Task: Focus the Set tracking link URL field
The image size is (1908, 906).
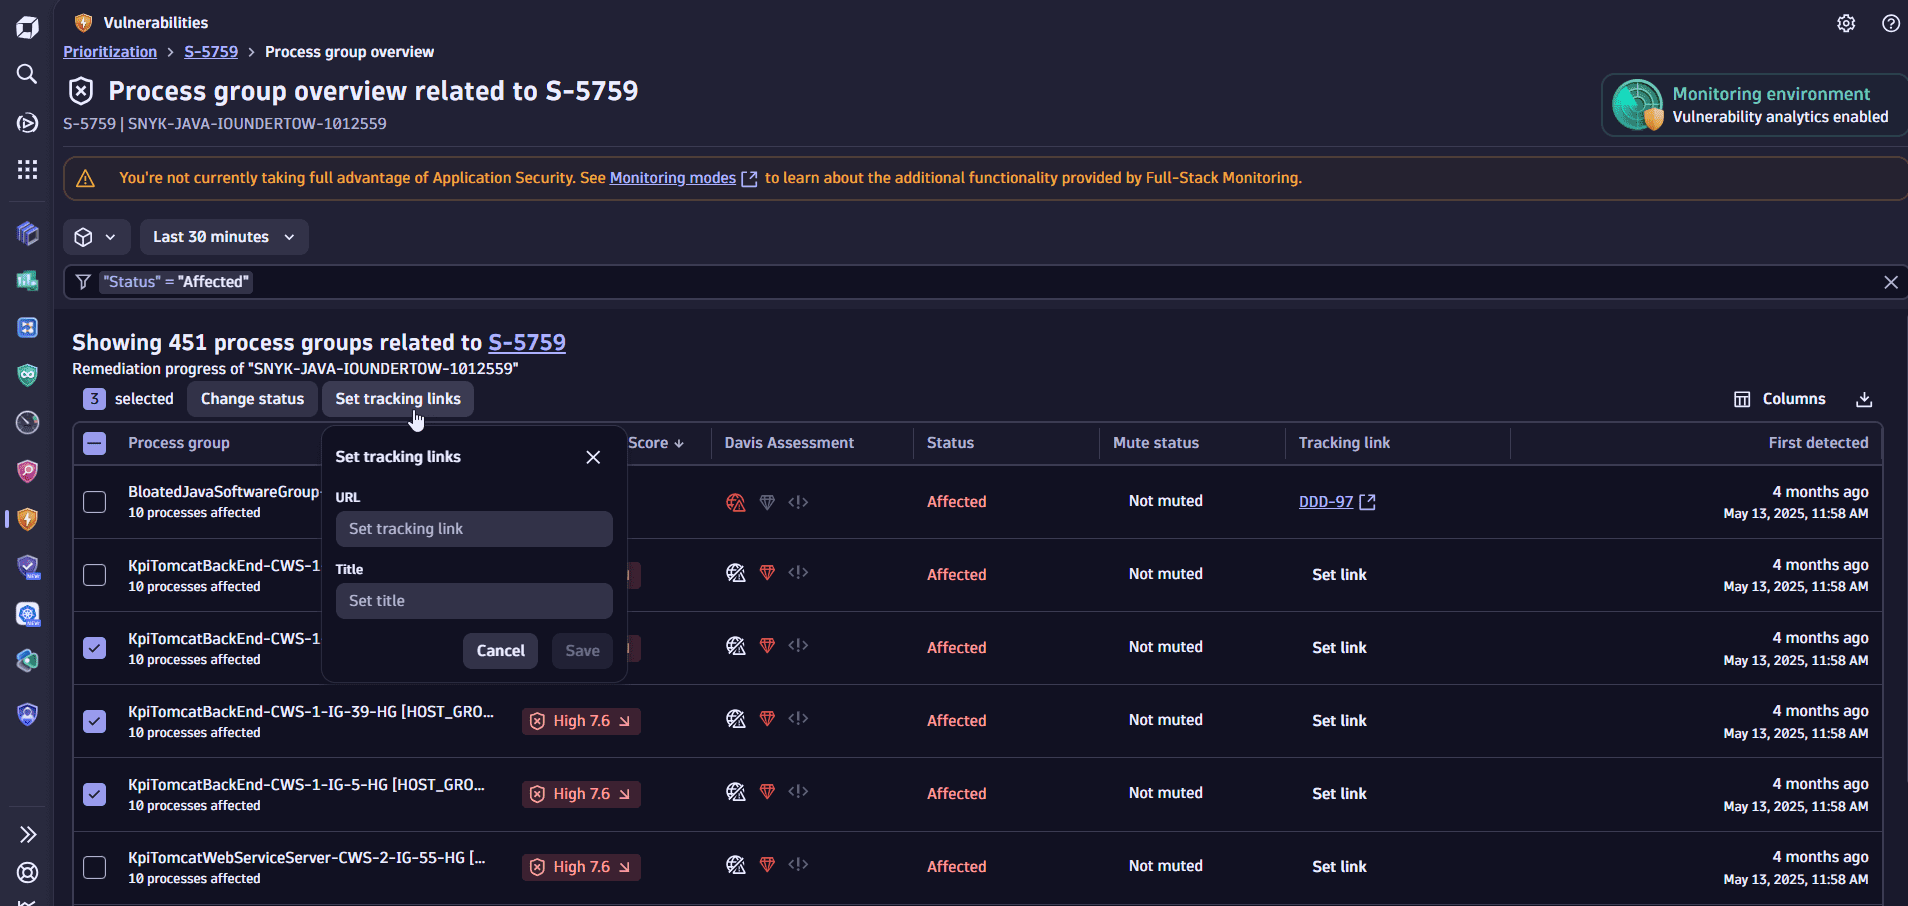Action: point(474,529)
